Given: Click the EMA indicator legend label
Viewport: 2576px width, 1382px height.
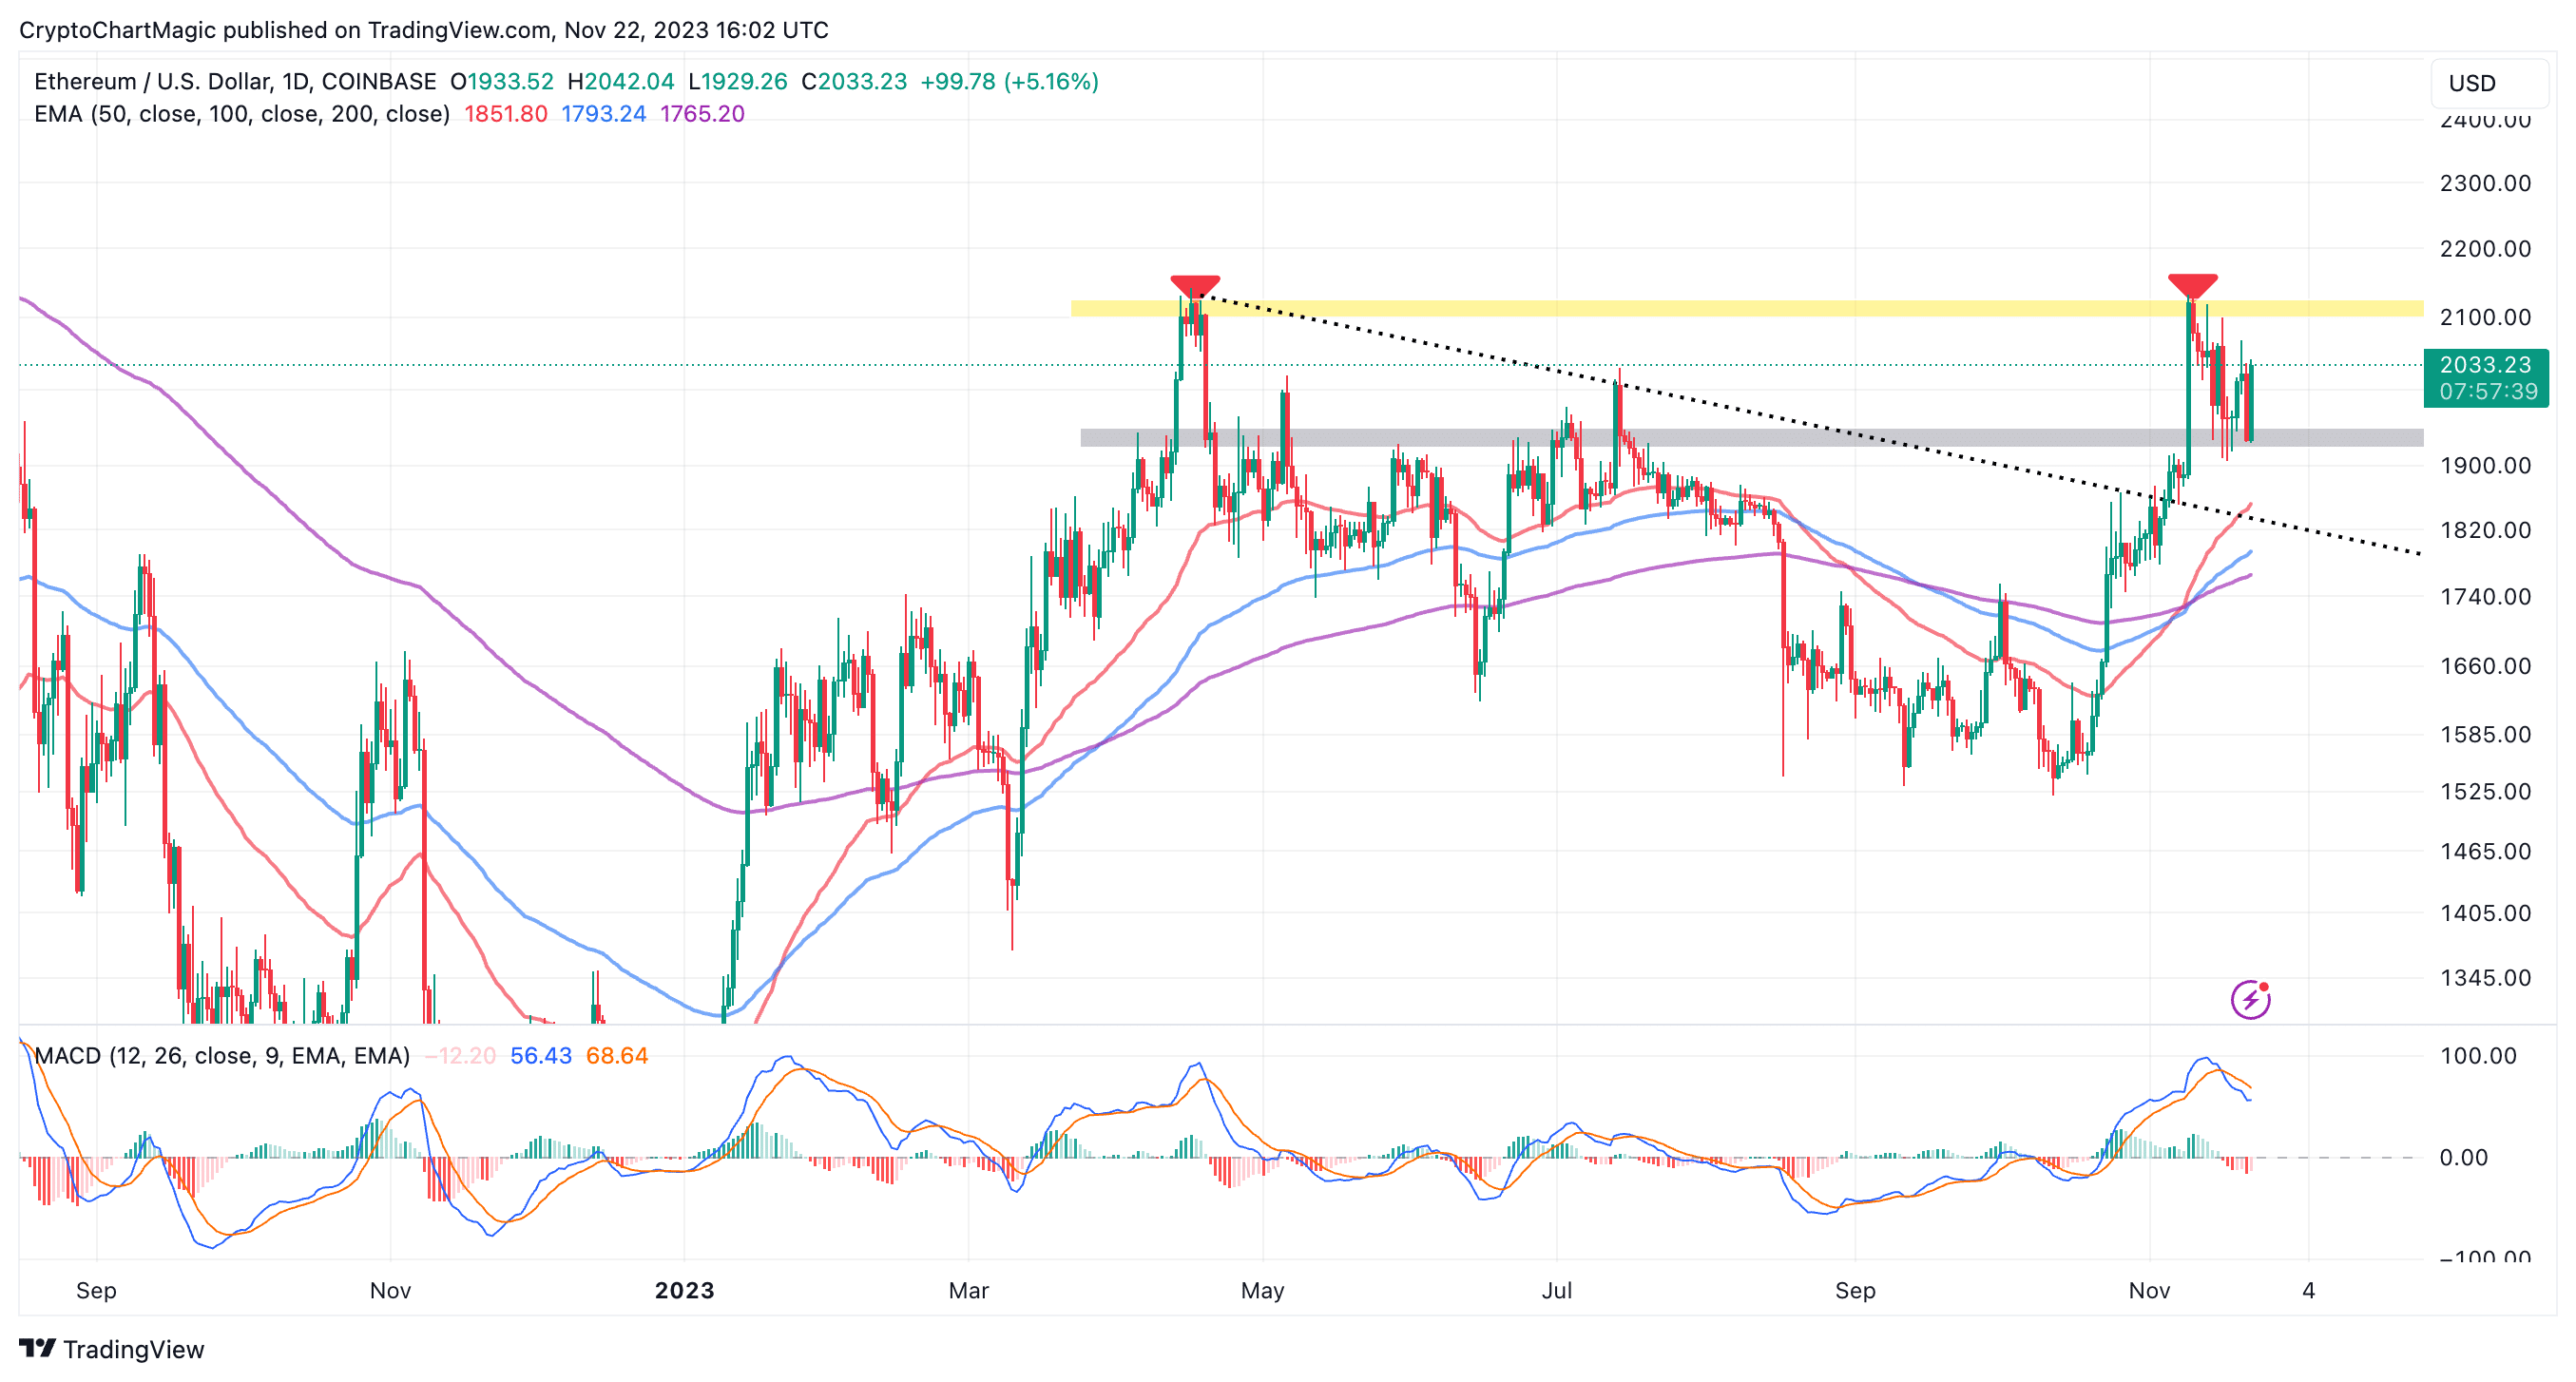Looking at the screenshot, I should pos(242,113).
